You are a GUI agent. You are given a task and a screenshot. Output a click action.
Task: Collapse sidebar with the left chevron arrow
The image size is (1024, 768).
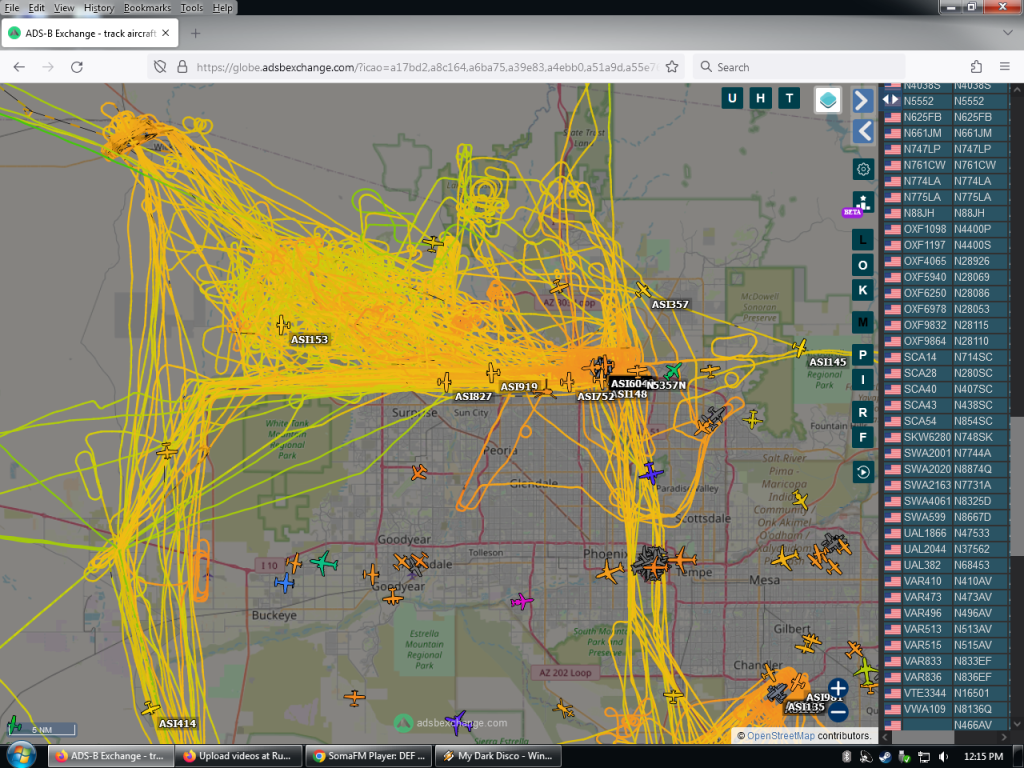pos(863,132)
